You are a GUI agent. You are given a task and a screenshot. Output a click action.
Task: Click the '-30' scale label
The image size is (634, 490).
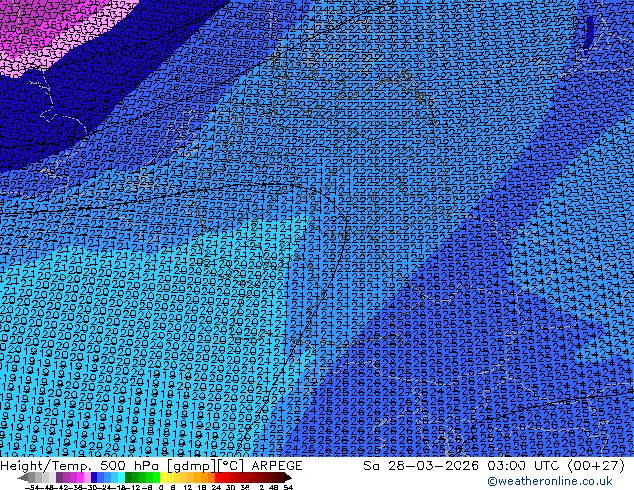click(89, 487)
